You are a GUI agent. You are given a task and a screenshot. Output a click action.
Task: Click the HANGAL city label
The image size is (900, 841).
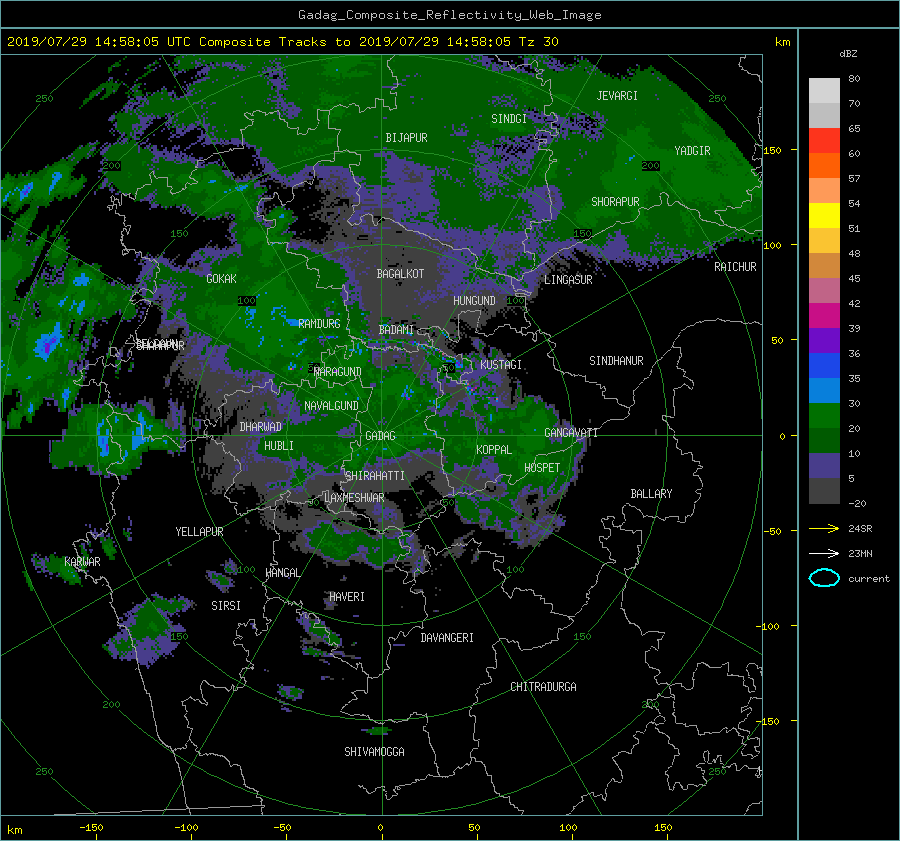[283, 573]
